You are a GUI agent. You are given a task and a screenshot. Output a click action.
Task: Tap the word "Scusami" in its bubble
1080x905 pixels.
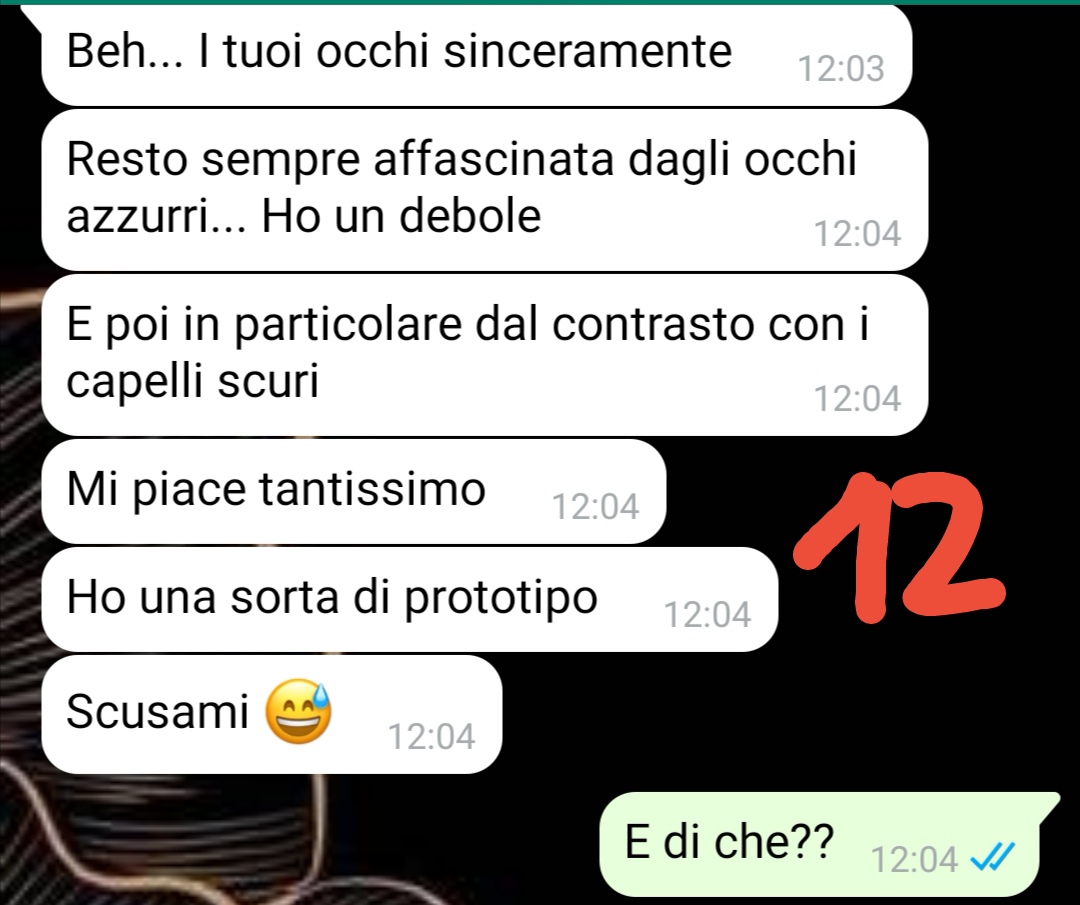157,711
